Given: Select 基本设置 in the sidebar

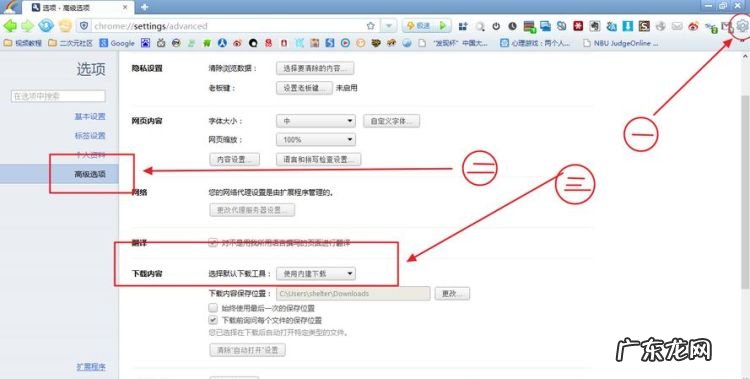Looking at the screenshot, I should click(90, 116).
